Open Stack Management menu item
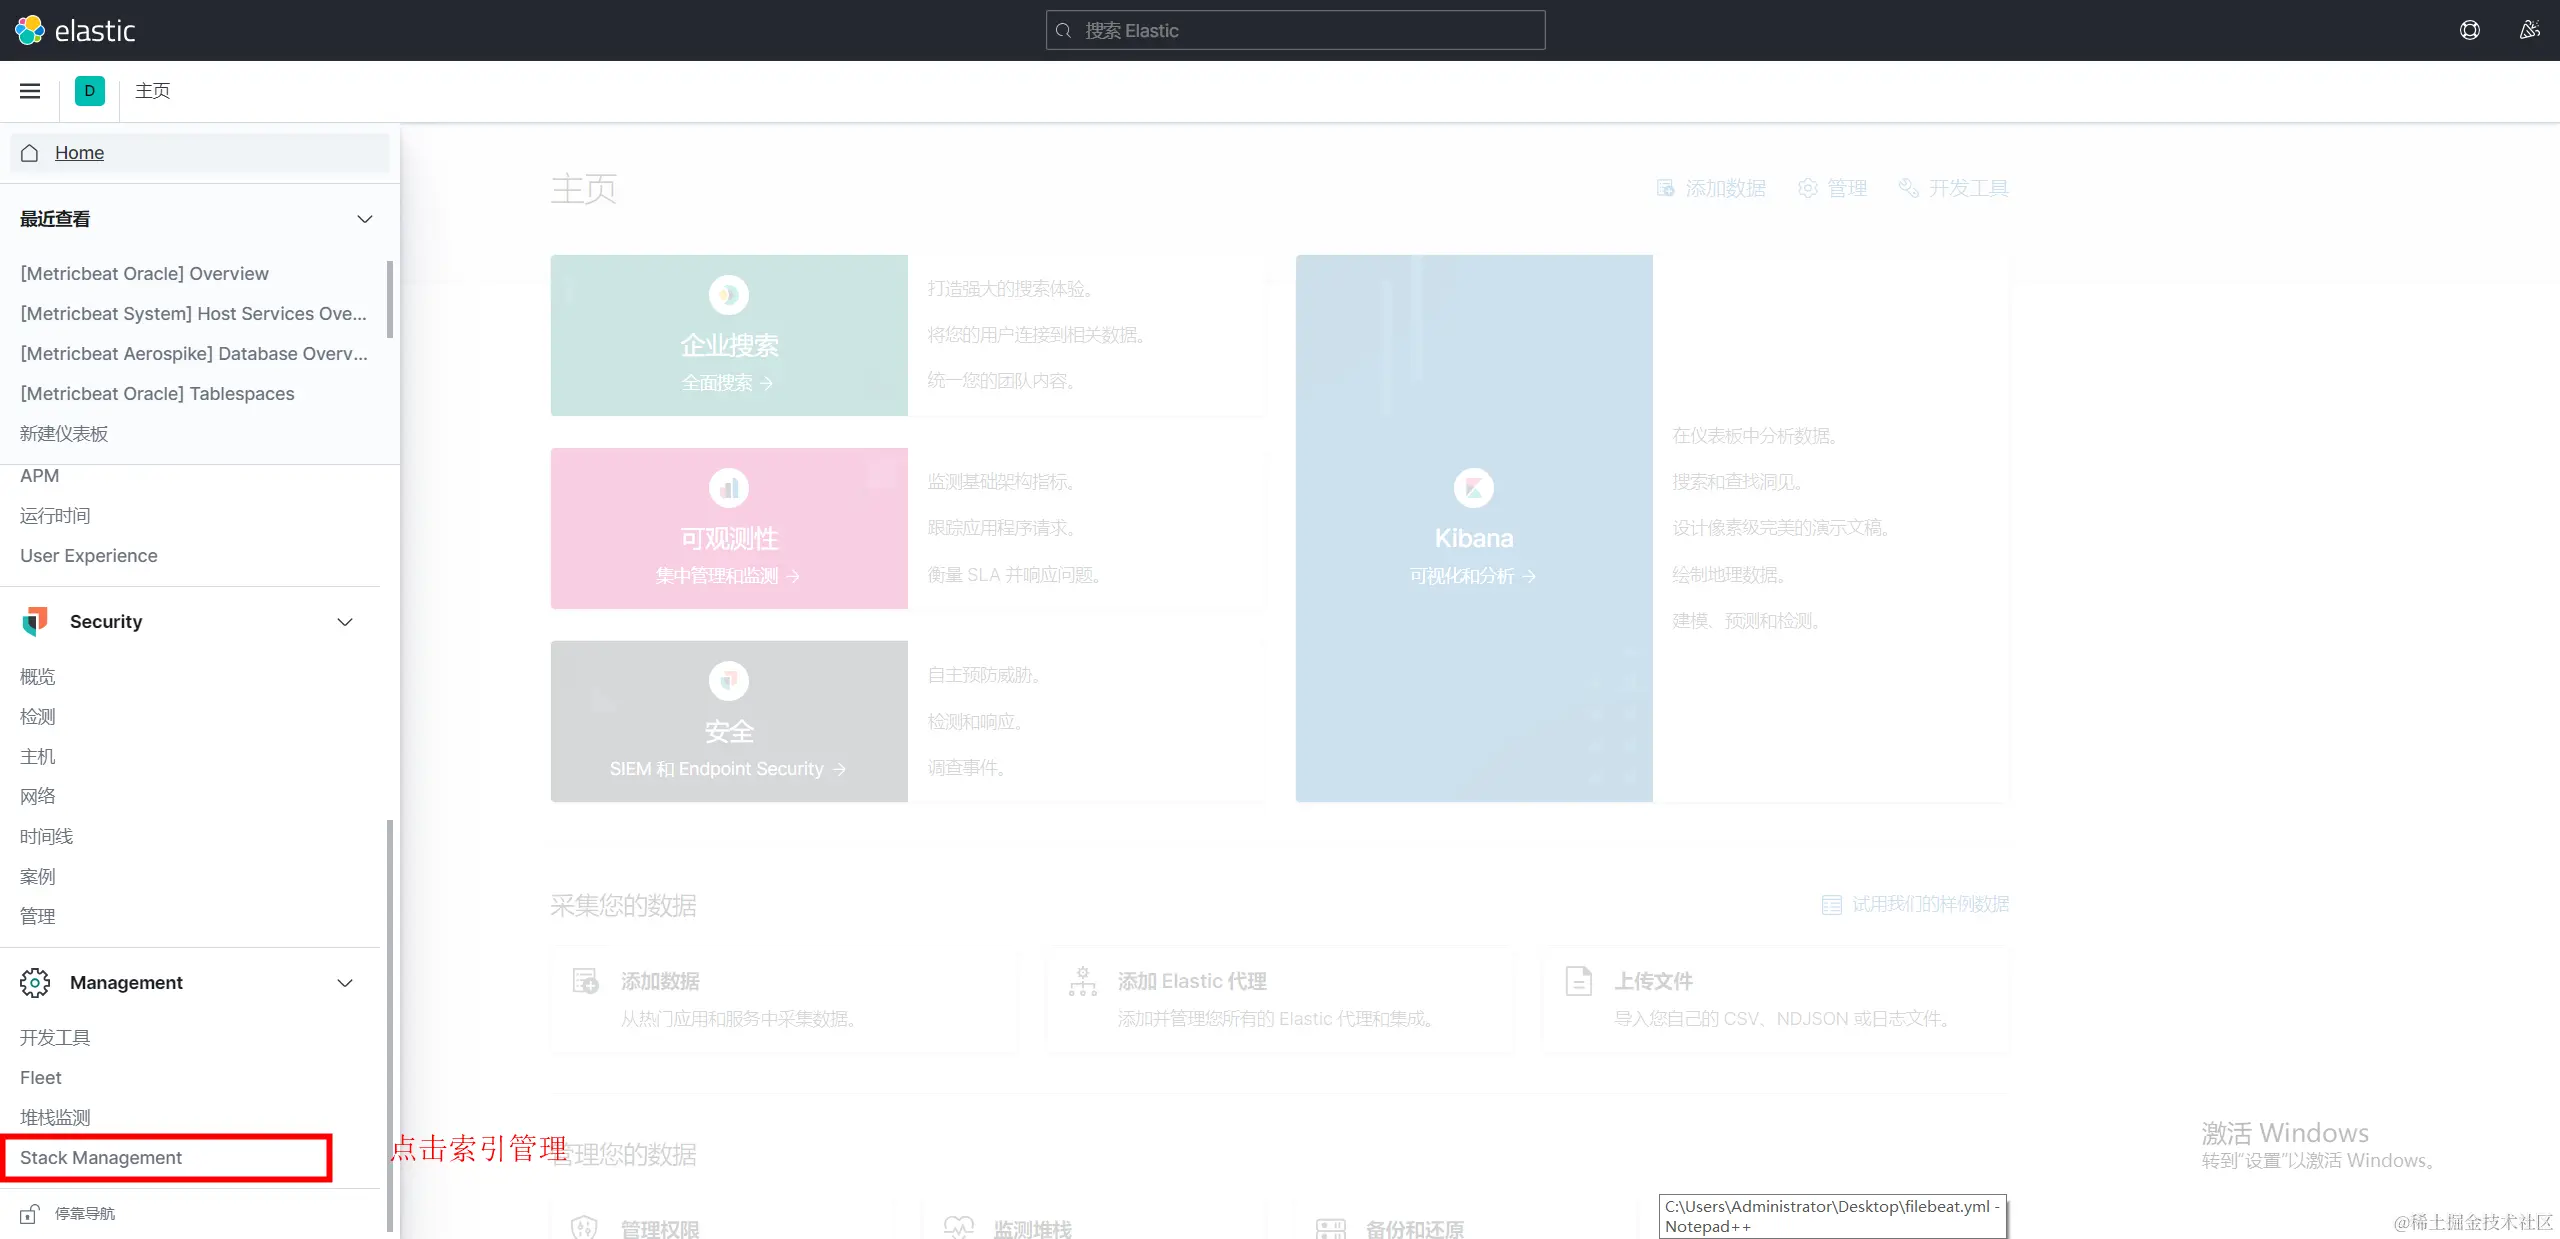The width and height of the screenshot is (2560, 1239). point(101,1157)
